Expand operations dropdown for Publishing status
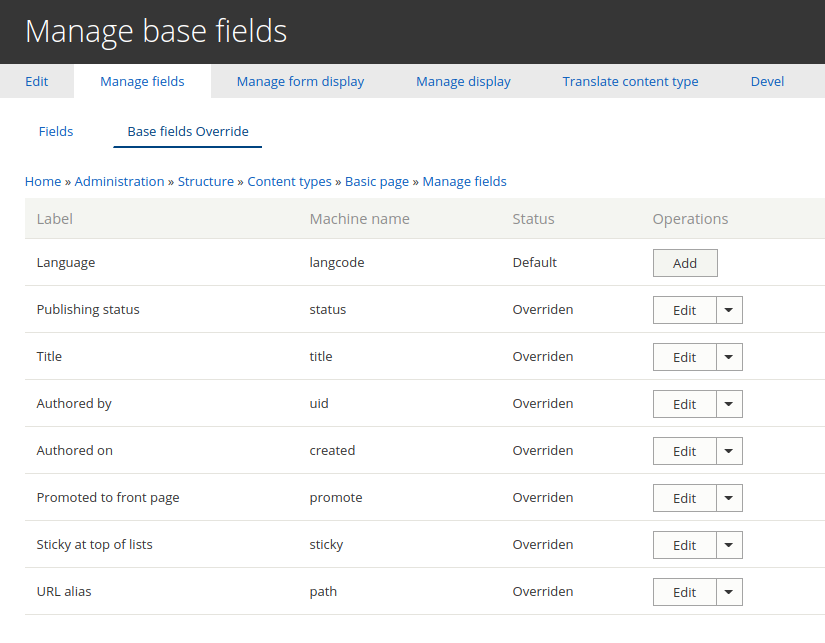This screenshot has height=643, width=825. click(729, 310)
